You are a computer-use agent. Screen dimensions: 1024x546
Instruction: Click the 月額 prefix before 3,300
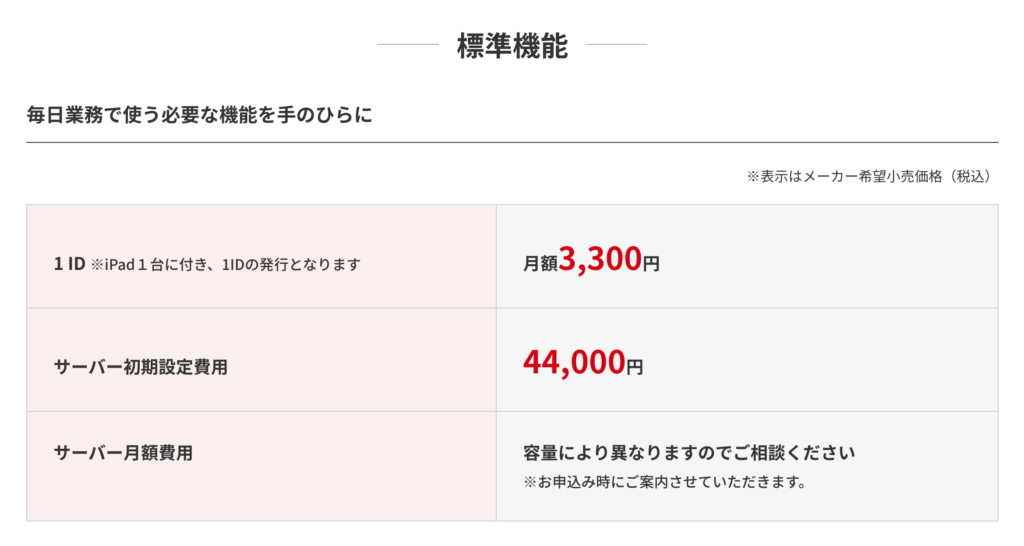pos(540,263)
